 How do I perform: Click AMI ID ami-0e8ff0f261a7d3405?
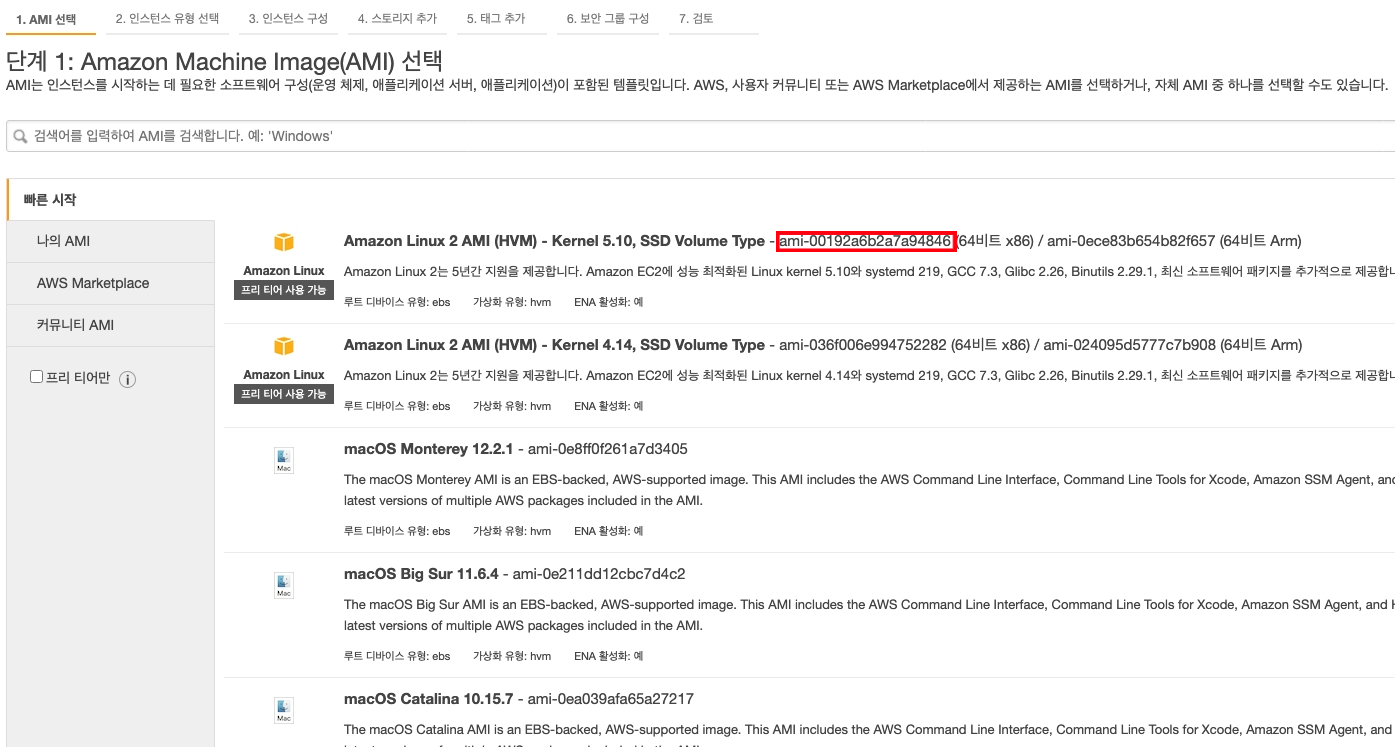point(608,449)
